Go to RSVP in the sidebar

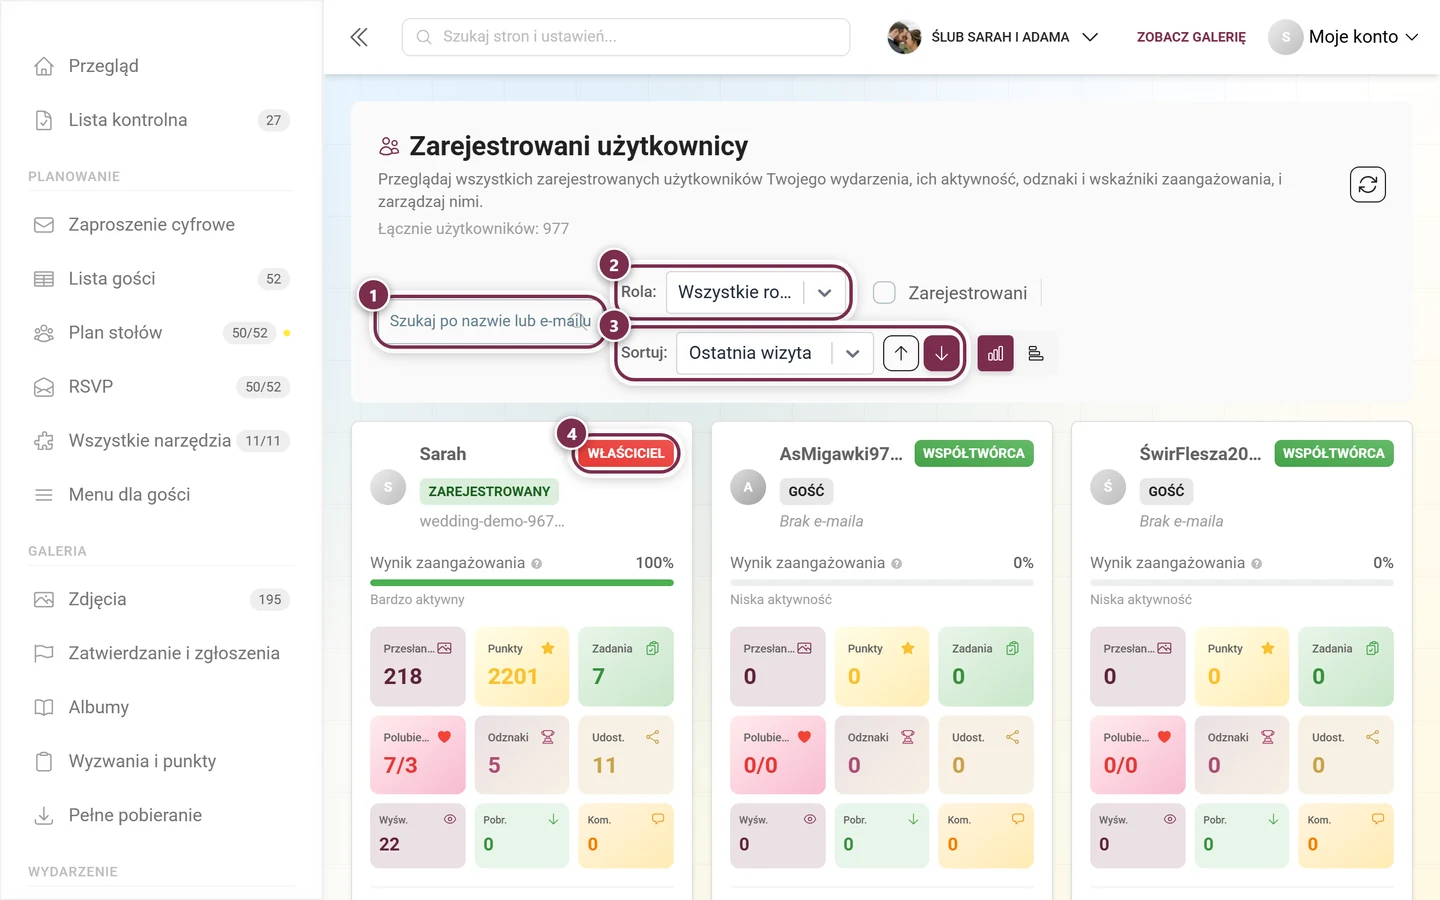(x=161, y=387)
